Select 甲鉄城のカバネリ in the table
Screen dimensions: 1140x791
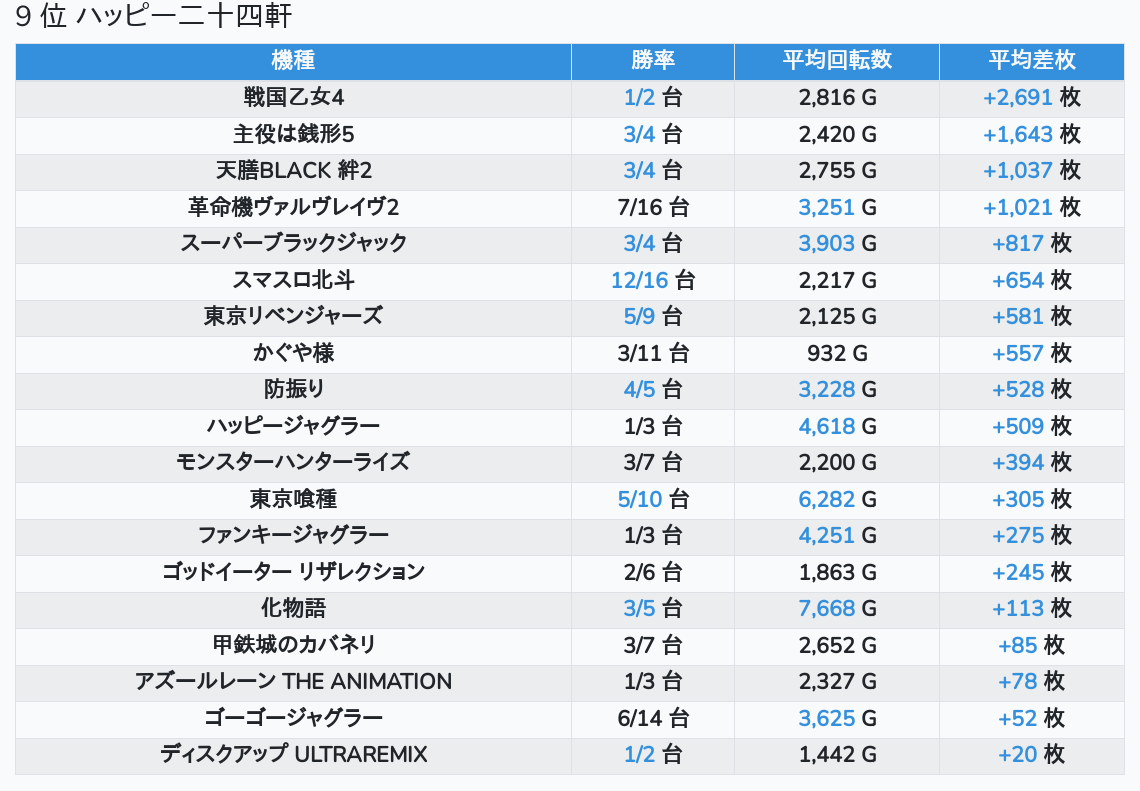293,645
